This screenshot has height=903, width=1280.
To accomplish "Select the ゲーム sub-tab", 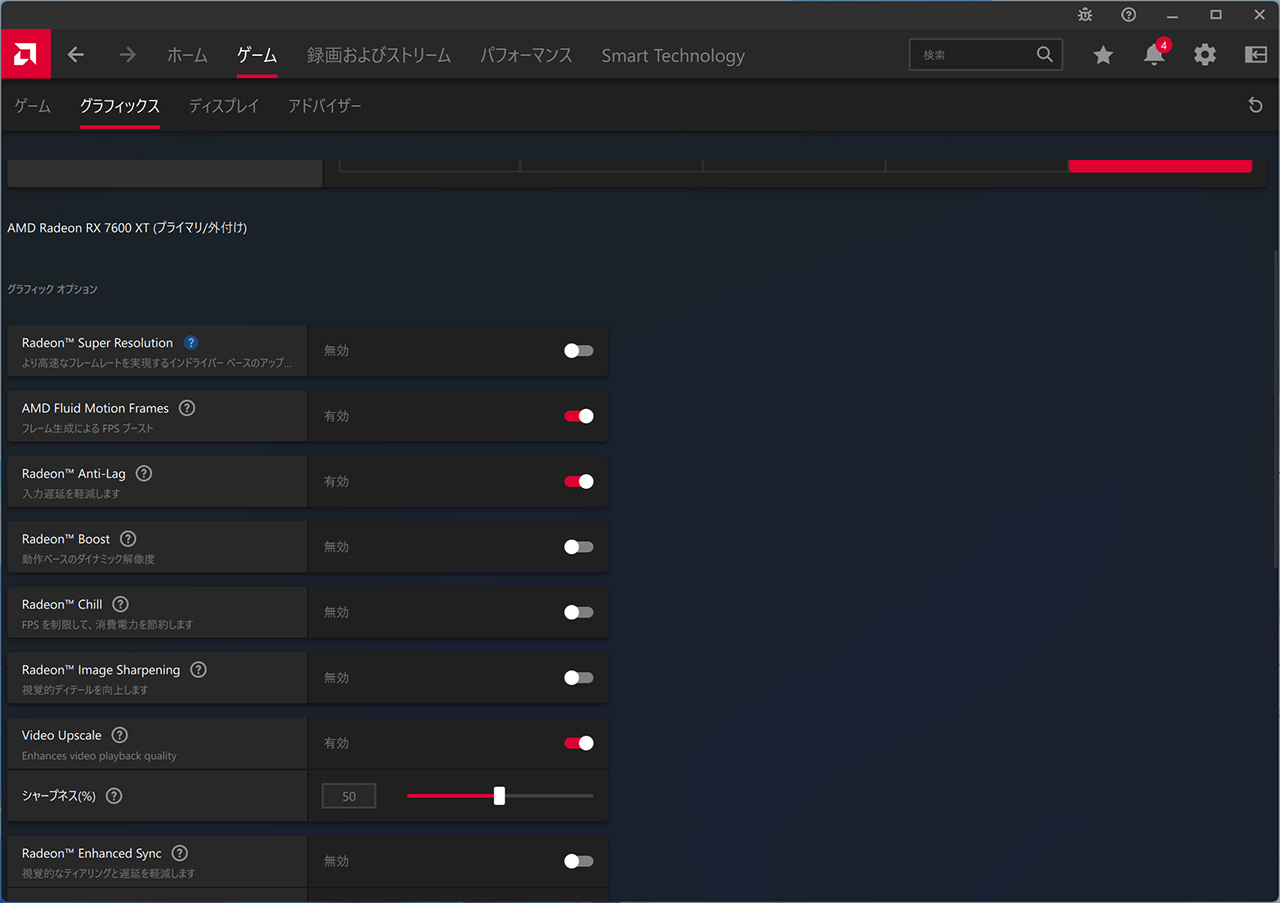I will point(33,106).
